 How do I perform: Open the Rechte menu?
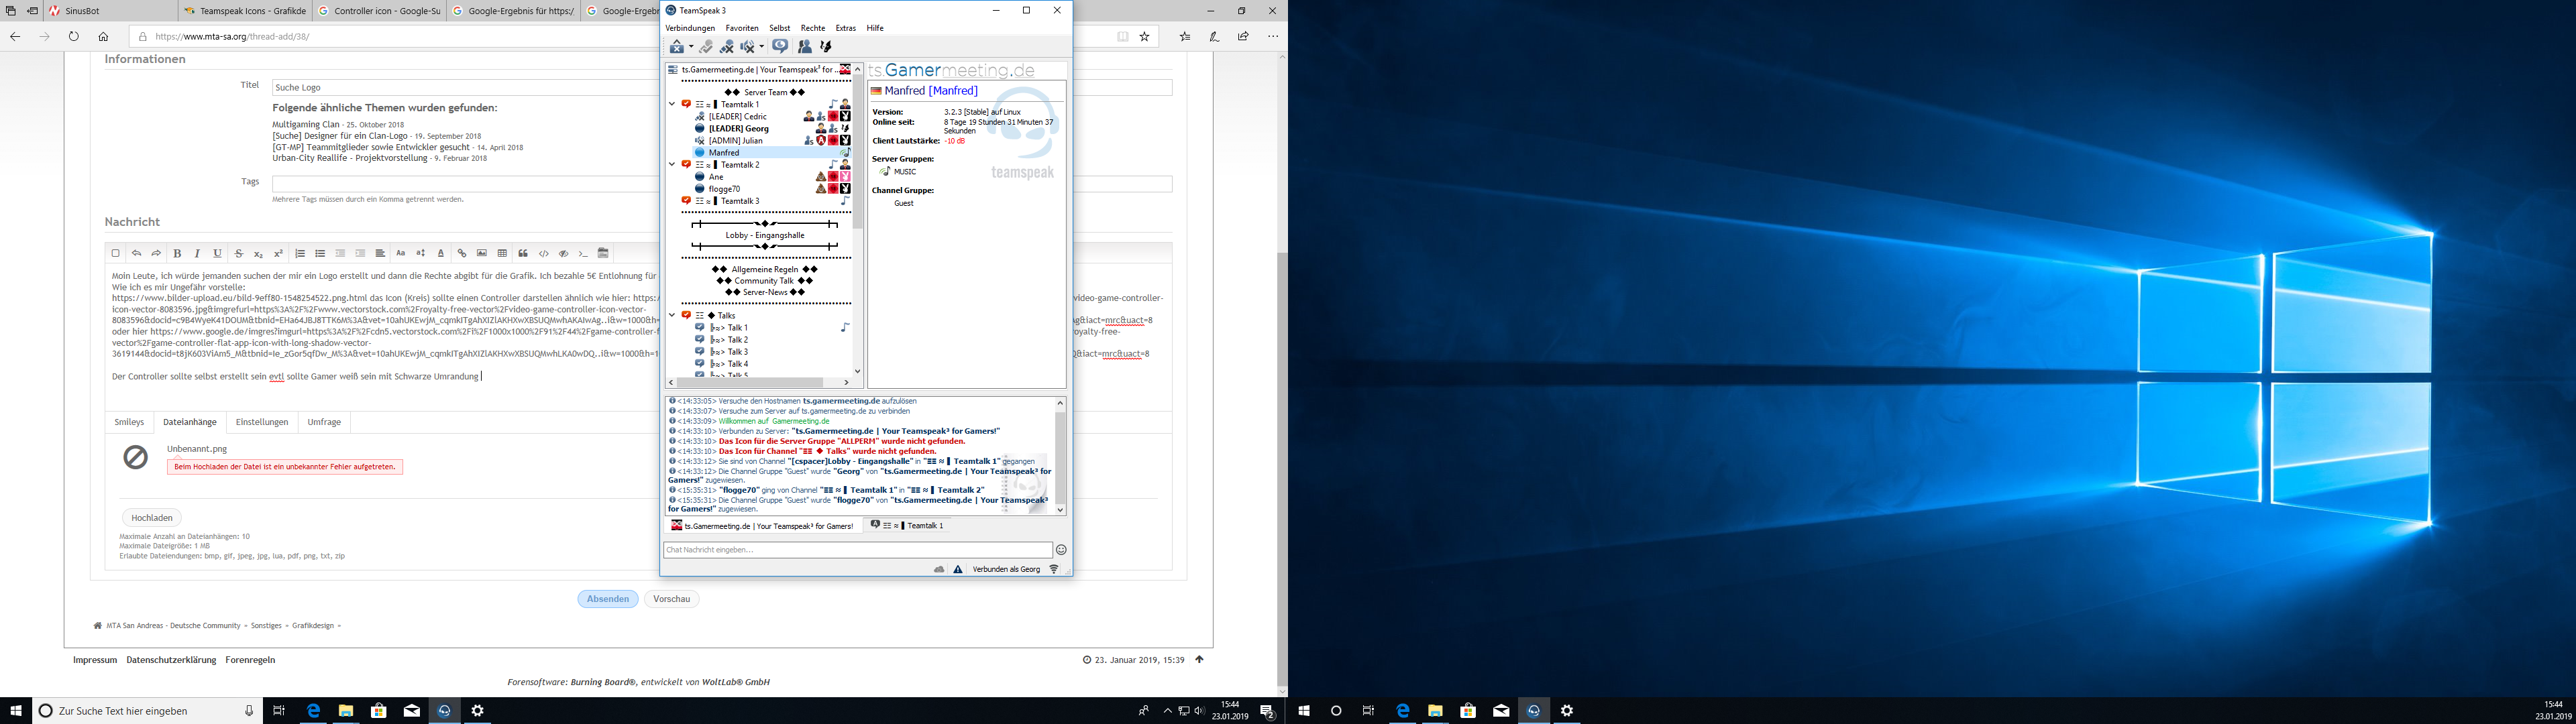click(x=813, y=28)
